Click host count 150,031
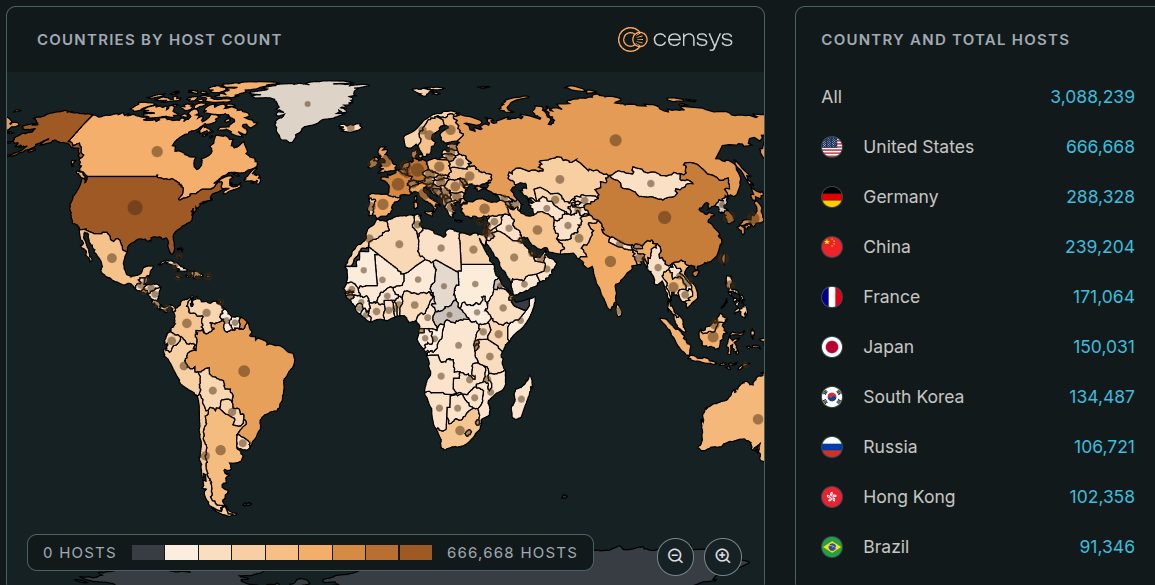The image size is (1155, 585). pos(1103,346)
